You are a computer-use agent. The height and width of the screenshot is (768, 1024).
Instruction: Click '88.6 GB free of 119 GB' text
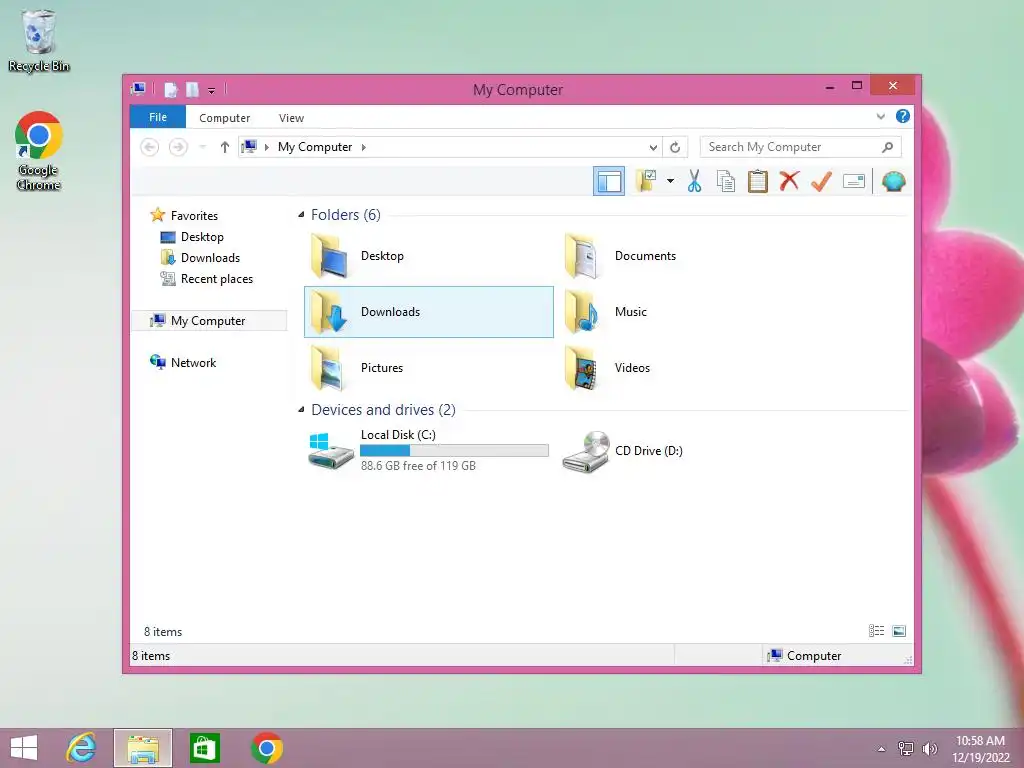418,466
